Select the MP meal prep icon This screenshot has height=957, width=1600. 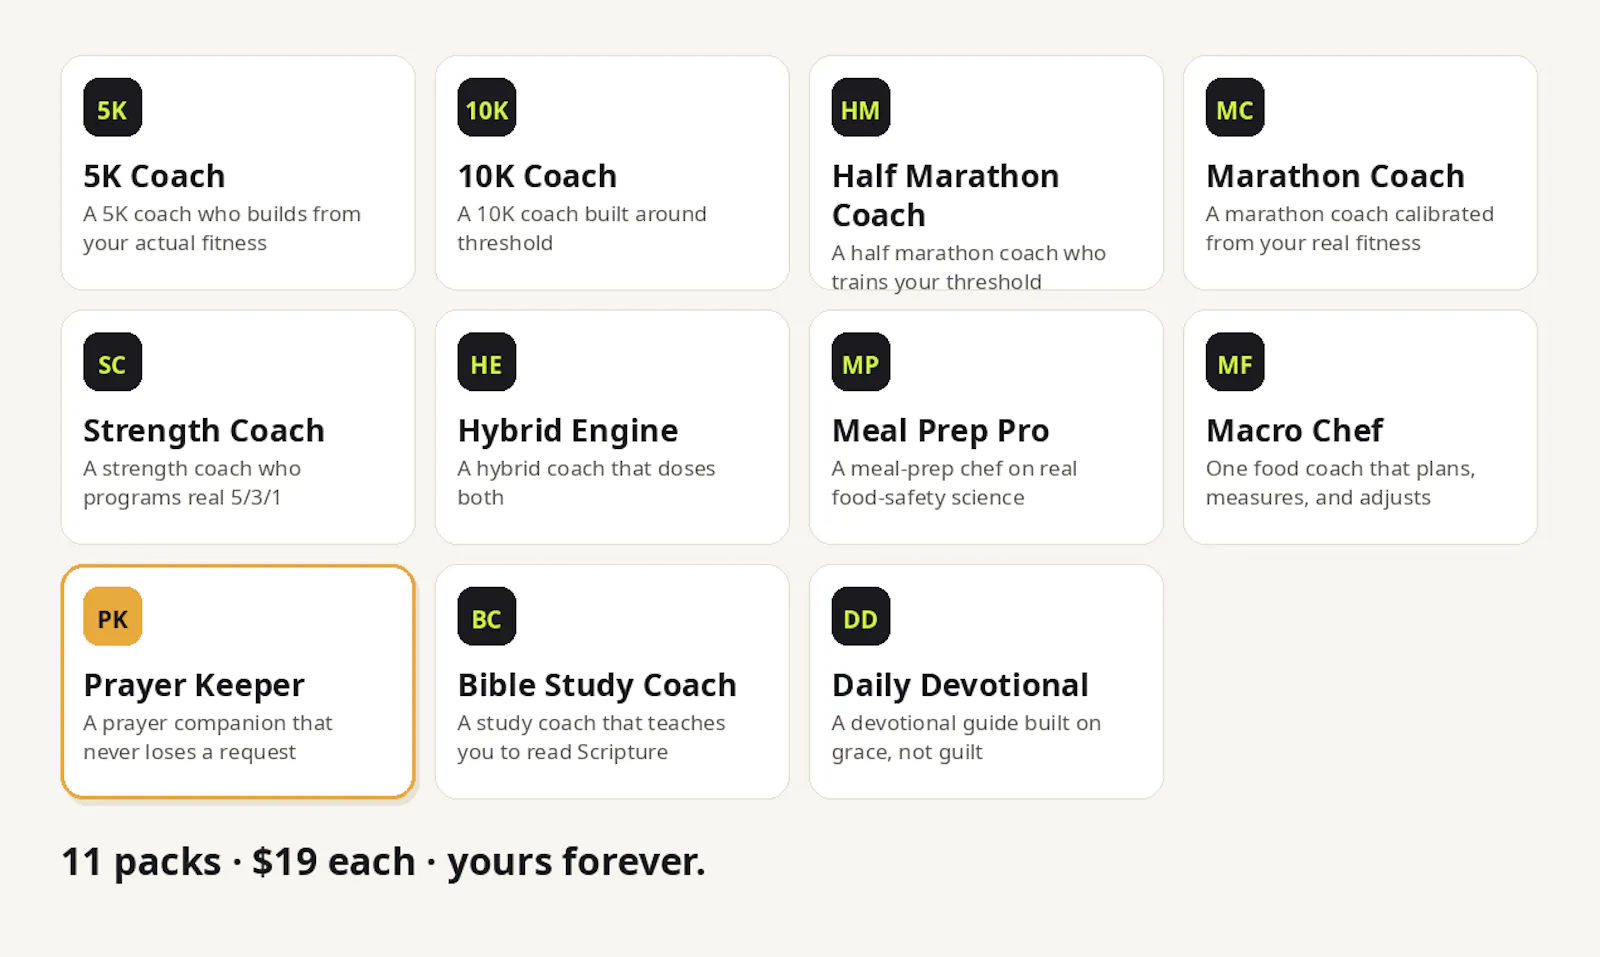click(860, 362)
